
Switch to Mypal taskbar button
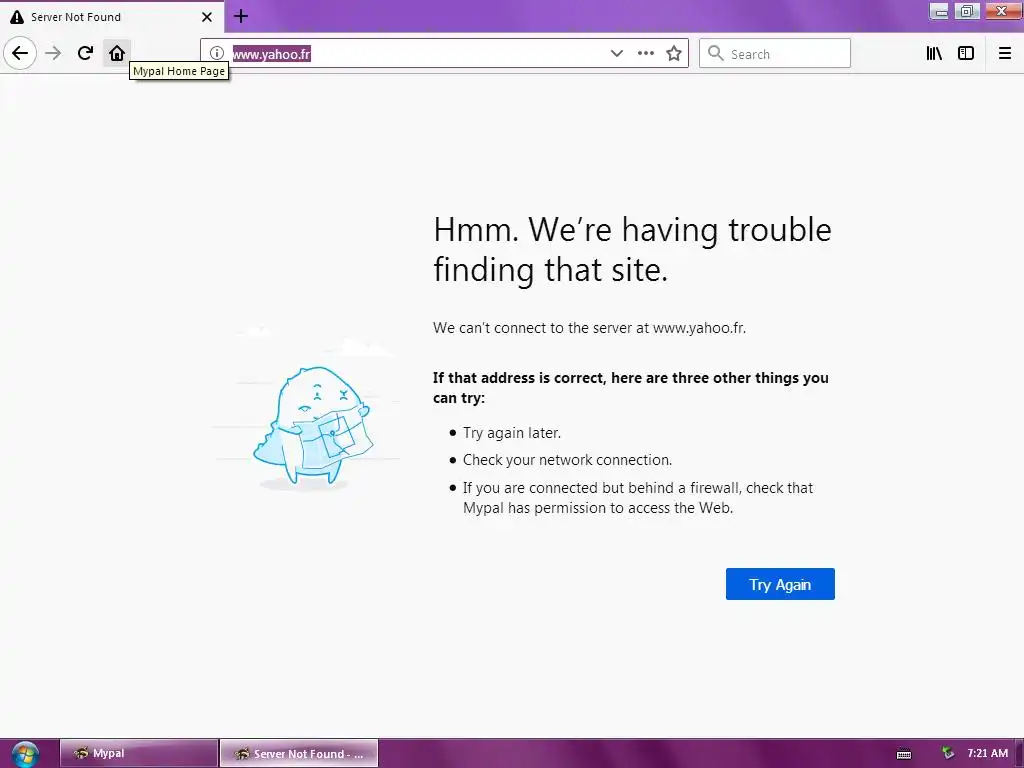pyautogui.click(x=138, y=754)
